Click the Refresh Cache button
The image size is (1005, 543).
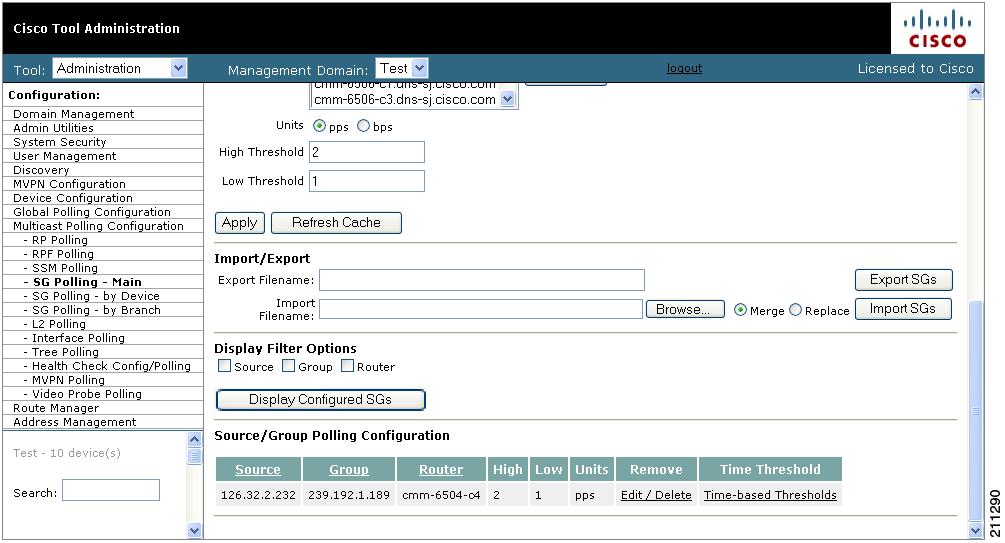click(336, 223)
